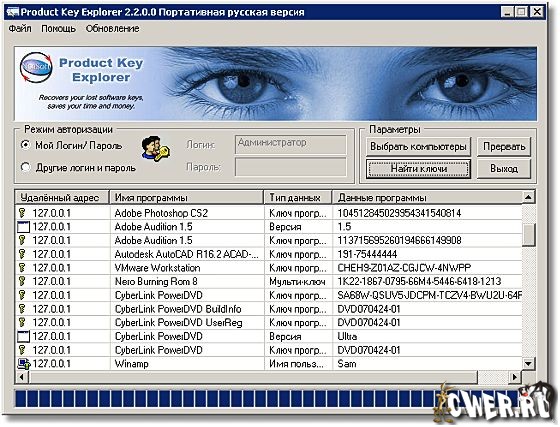Click the Выбрать компьютеры button
560x427 pixels.
click(419, 147)
